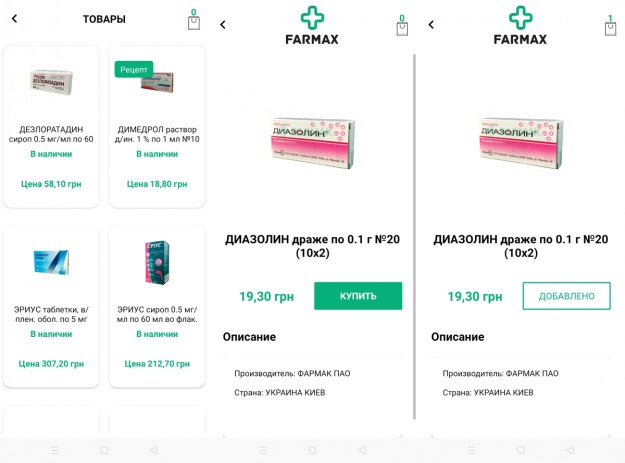Go back from the ДОБАВЛЕНО product screen
The image size is (625, 463).
[x=431, y=25]
